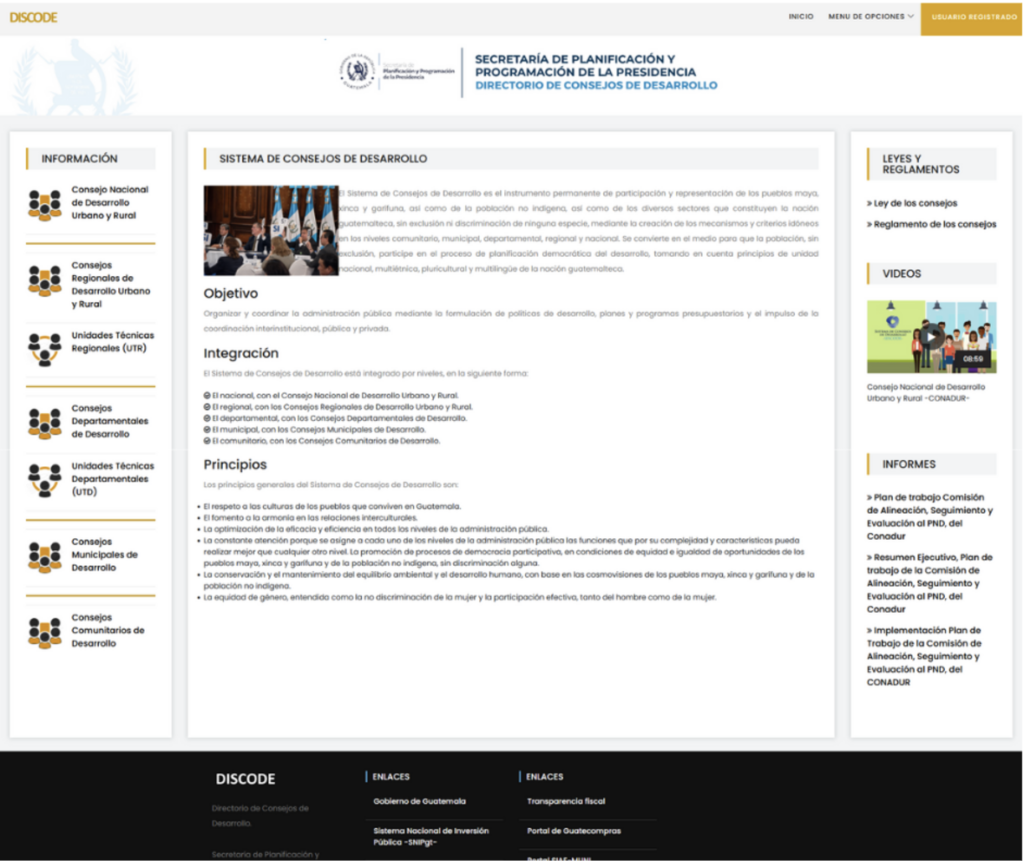Screen dimensions: 1024x861
Task: Click the Consejos Comunitarios de Desarrollo icon
Action: (x=44, y=632)
